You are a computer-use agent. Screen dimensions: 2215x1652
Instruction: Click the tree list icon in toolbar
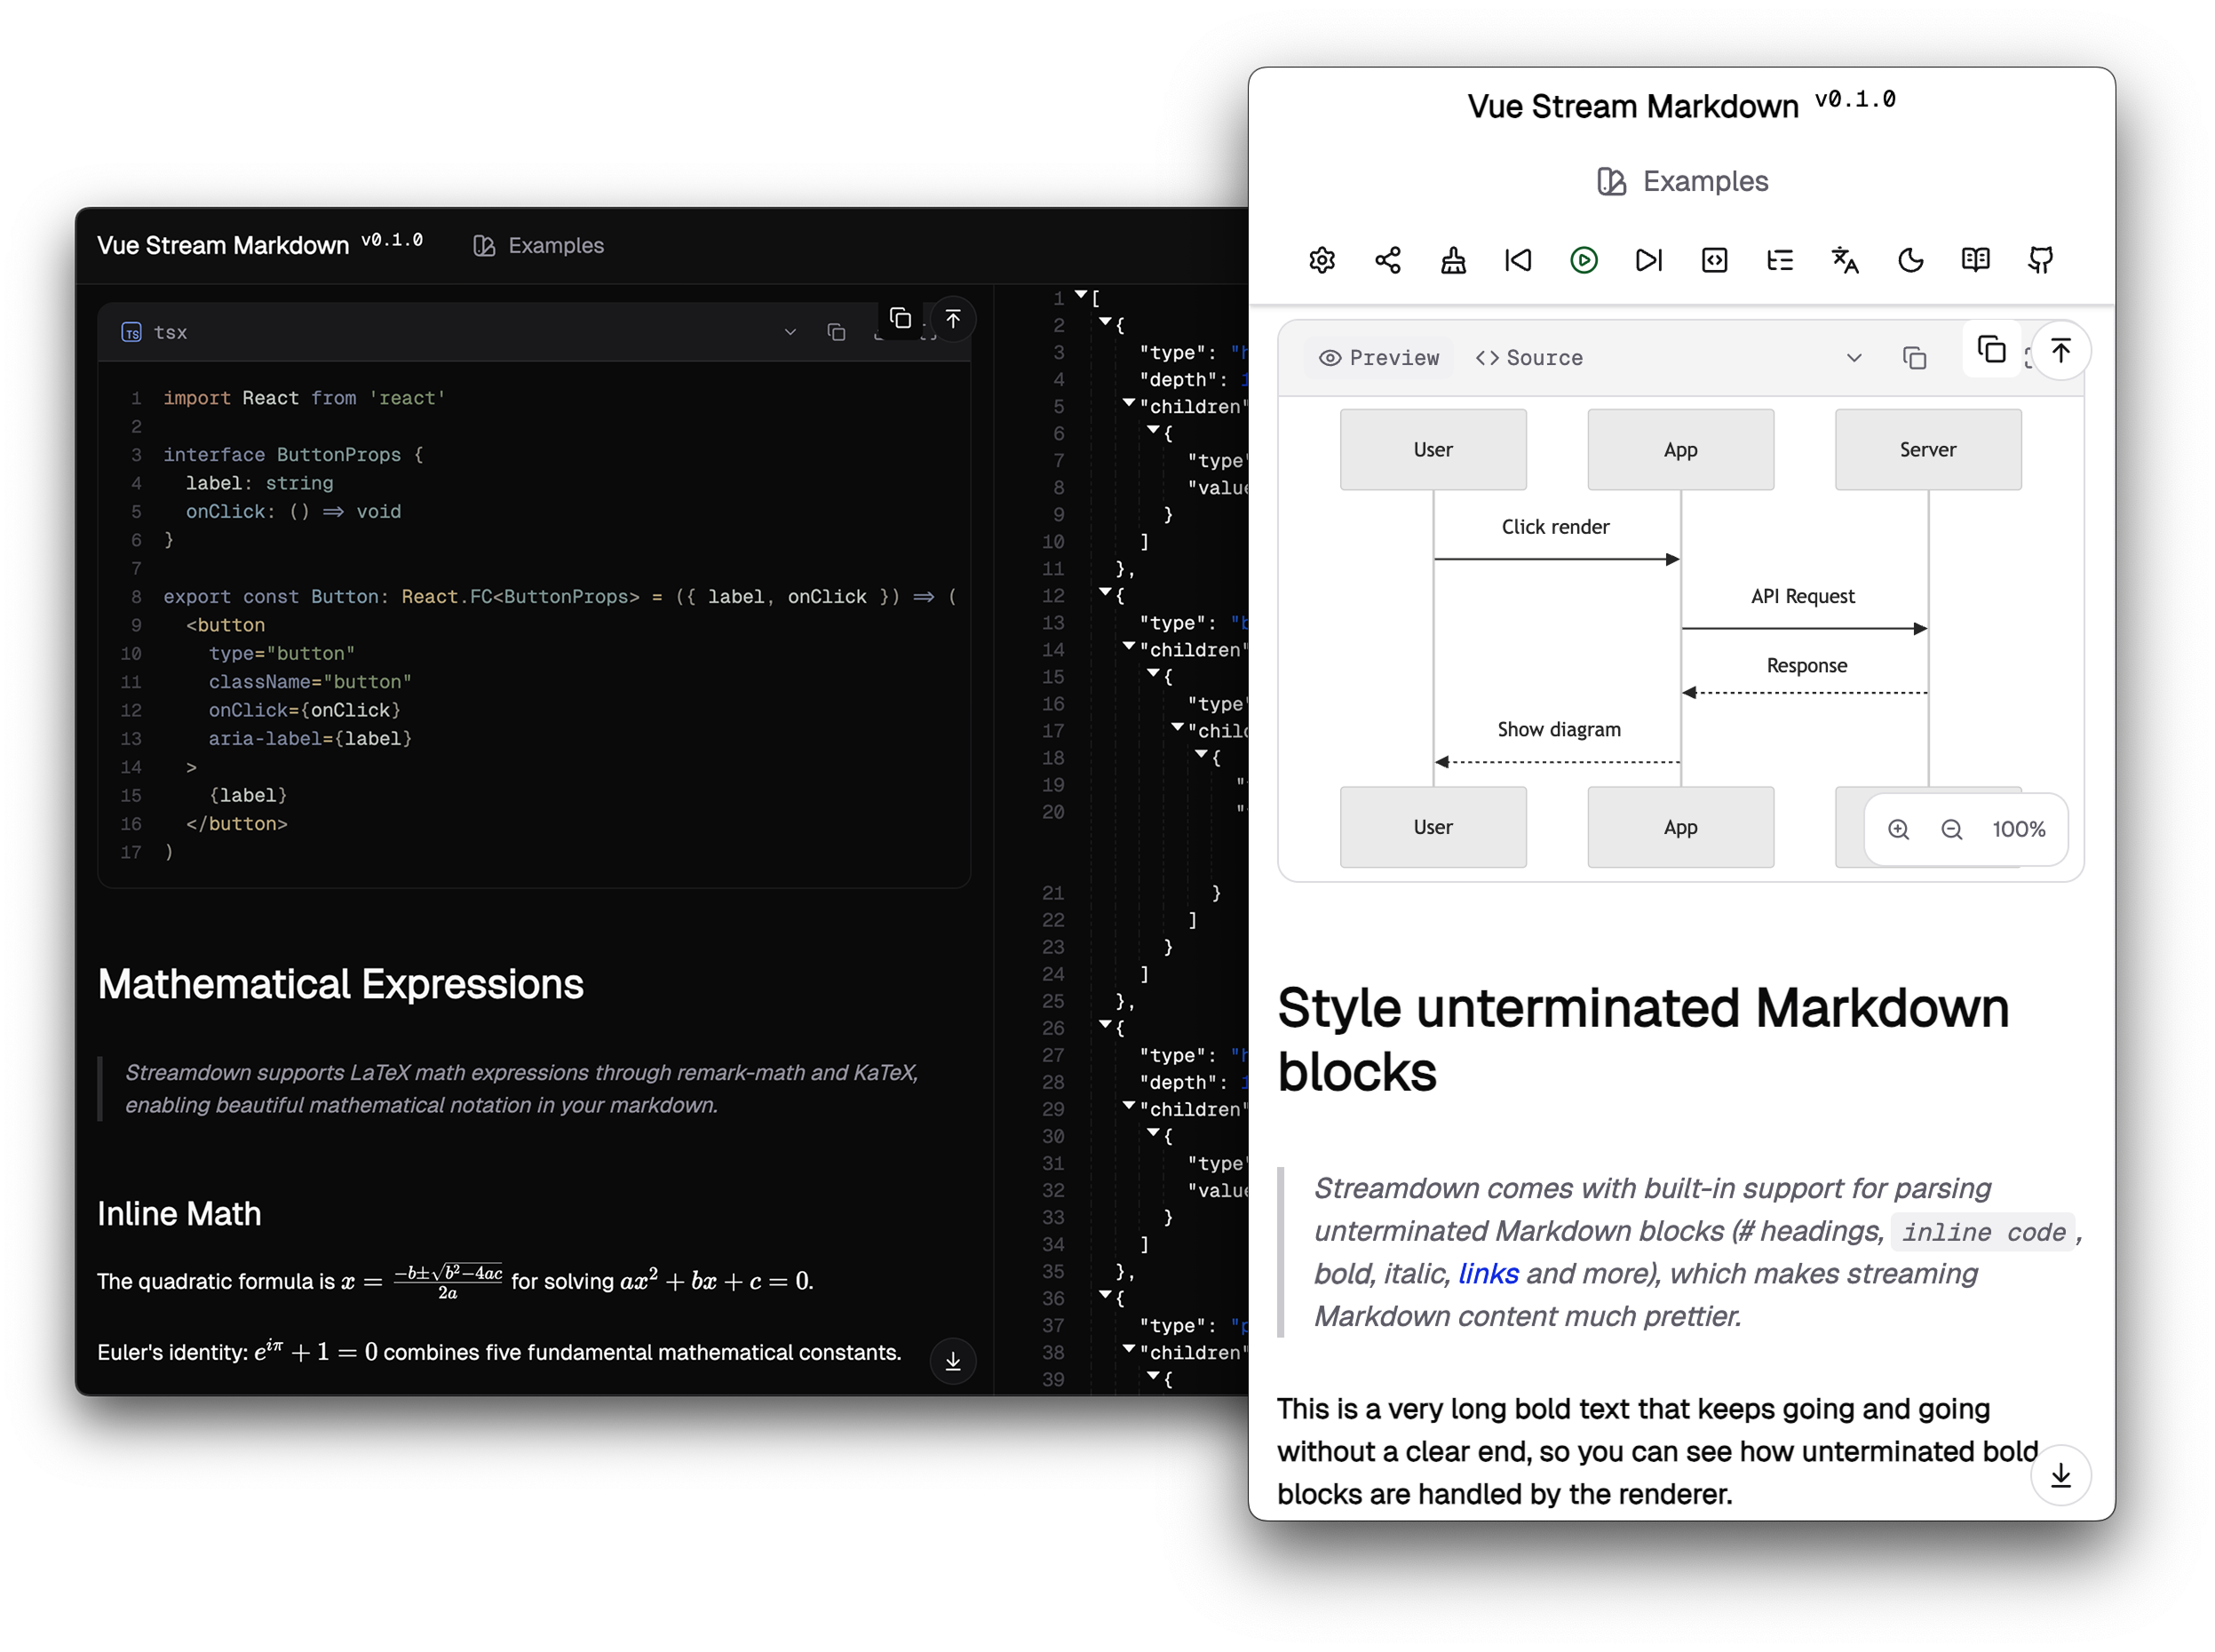[1780, 260]
